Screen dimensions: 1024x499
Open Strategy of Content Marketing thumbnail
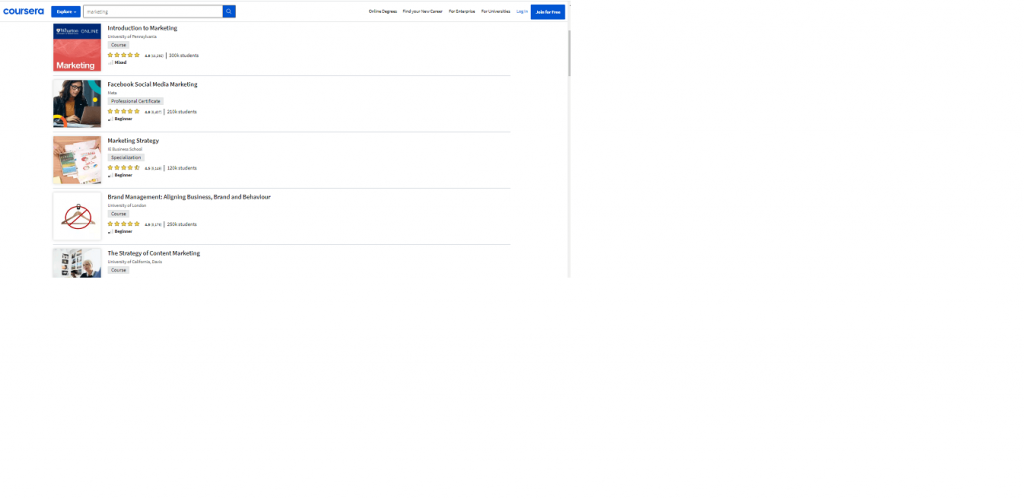tap(77, 263)
